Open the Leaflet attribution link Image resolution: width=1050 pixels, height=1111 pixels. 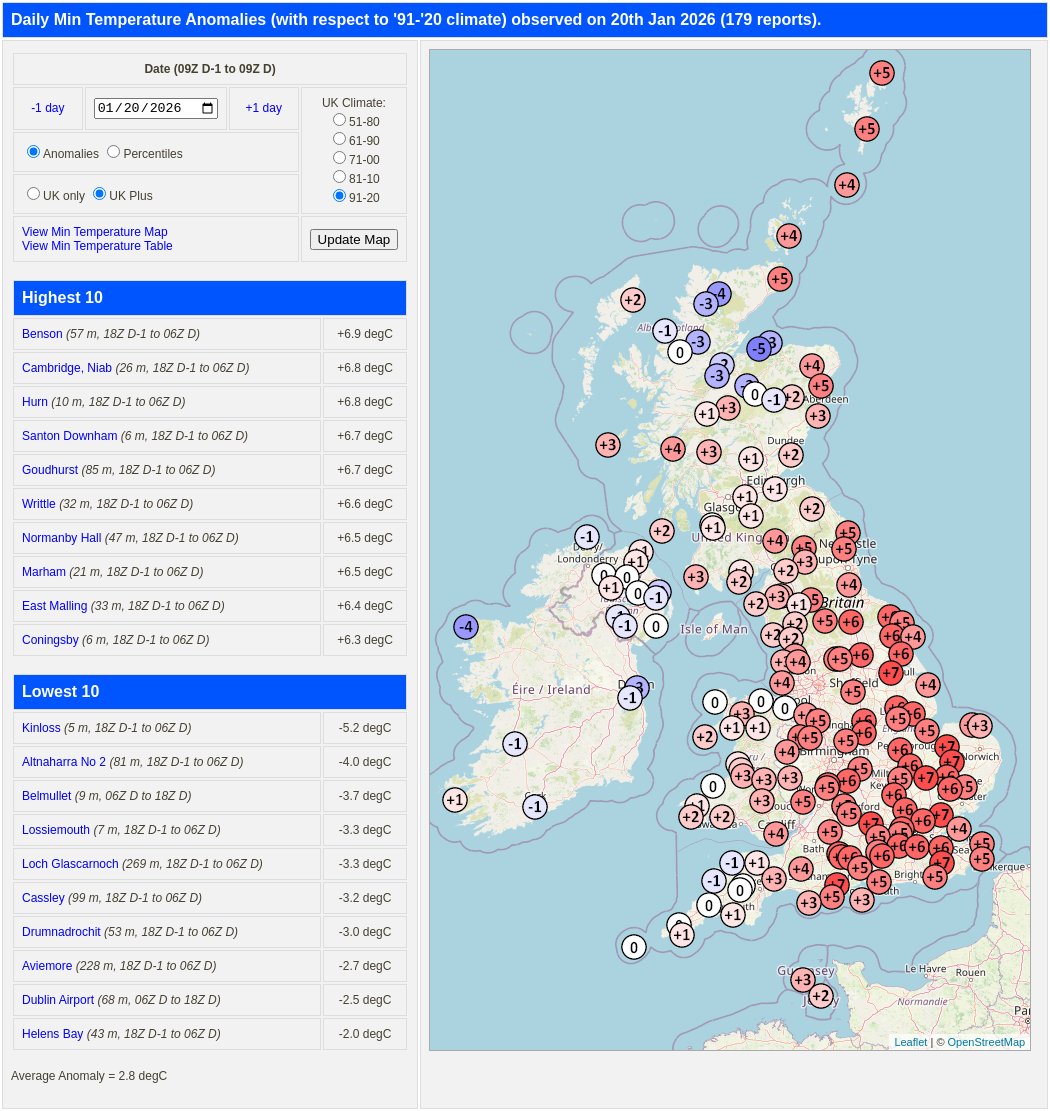point(910,1042)
